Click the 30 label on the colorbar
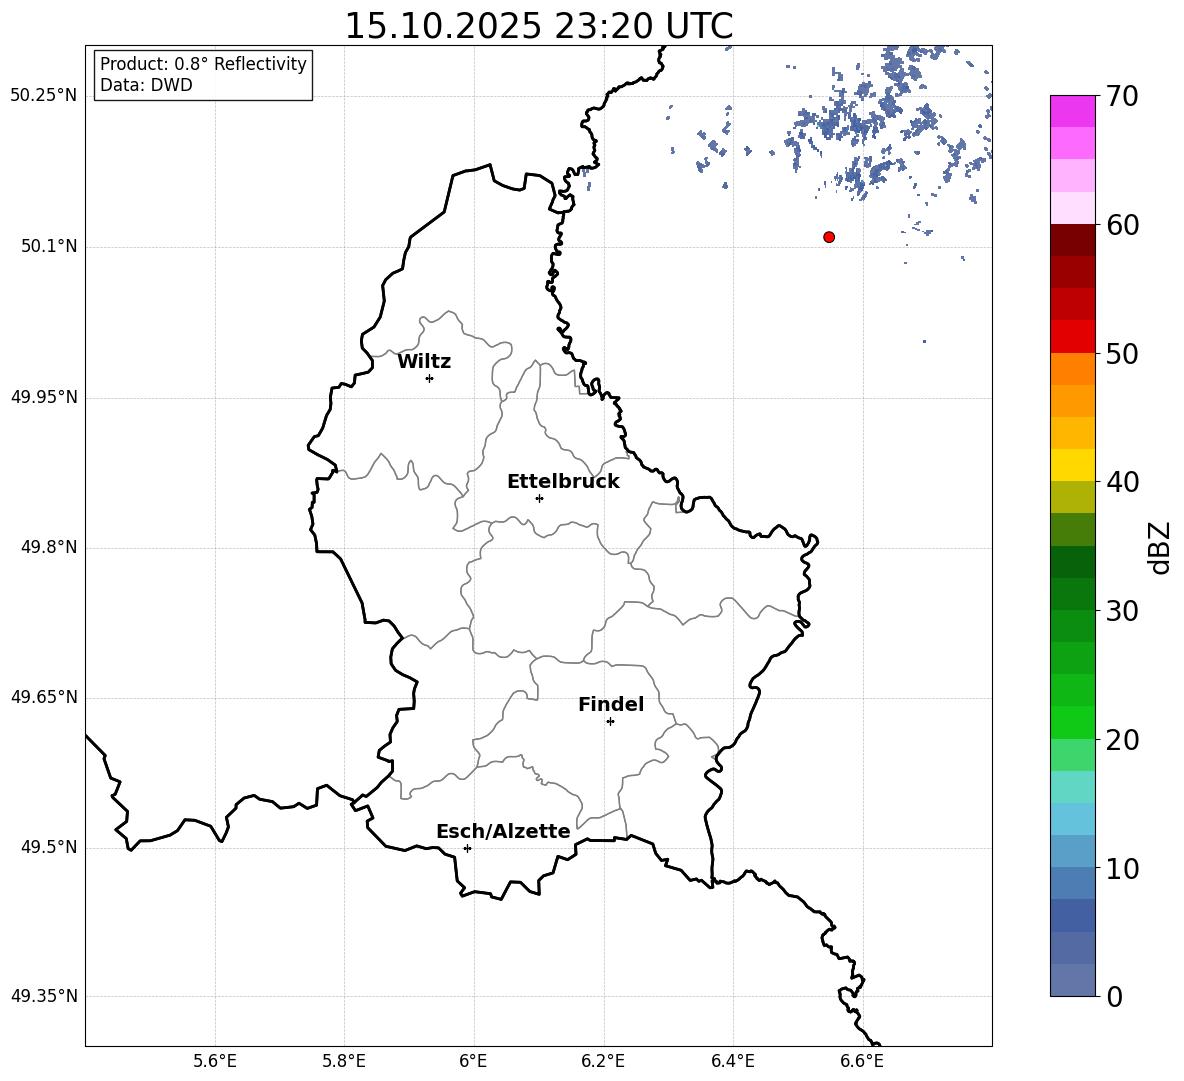The image size is (1184, 1081). click(x=1122, y=610)
